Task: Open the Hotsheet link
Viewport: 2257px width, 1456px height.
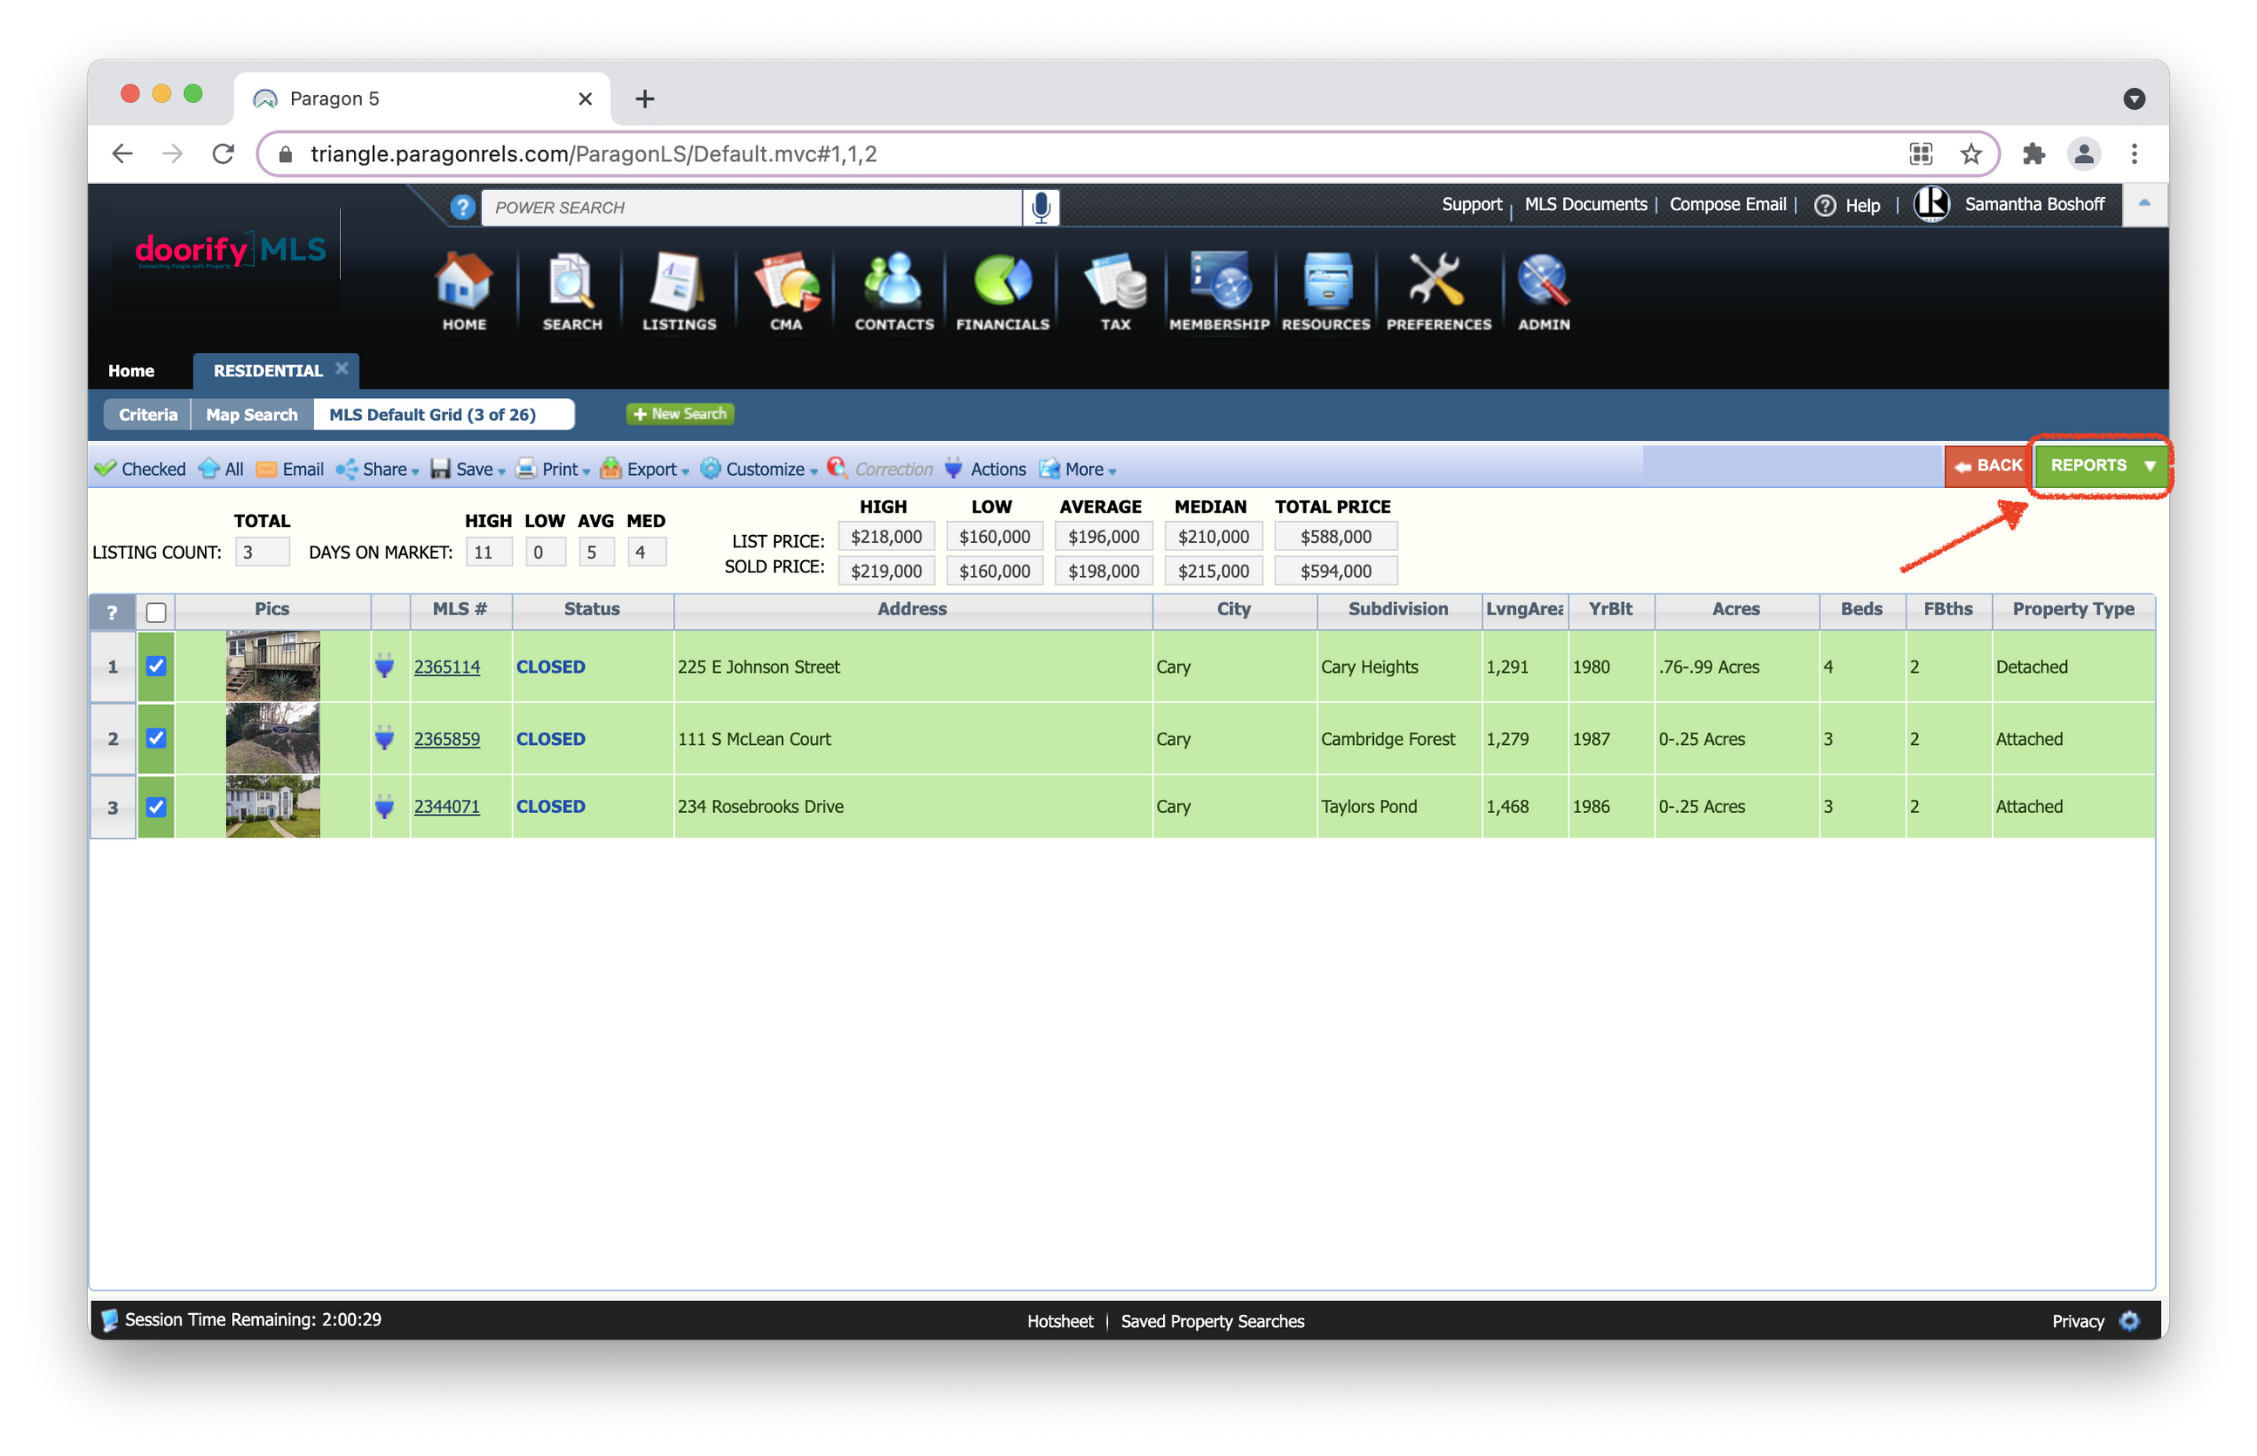Action: (x=1060, y=1321)
